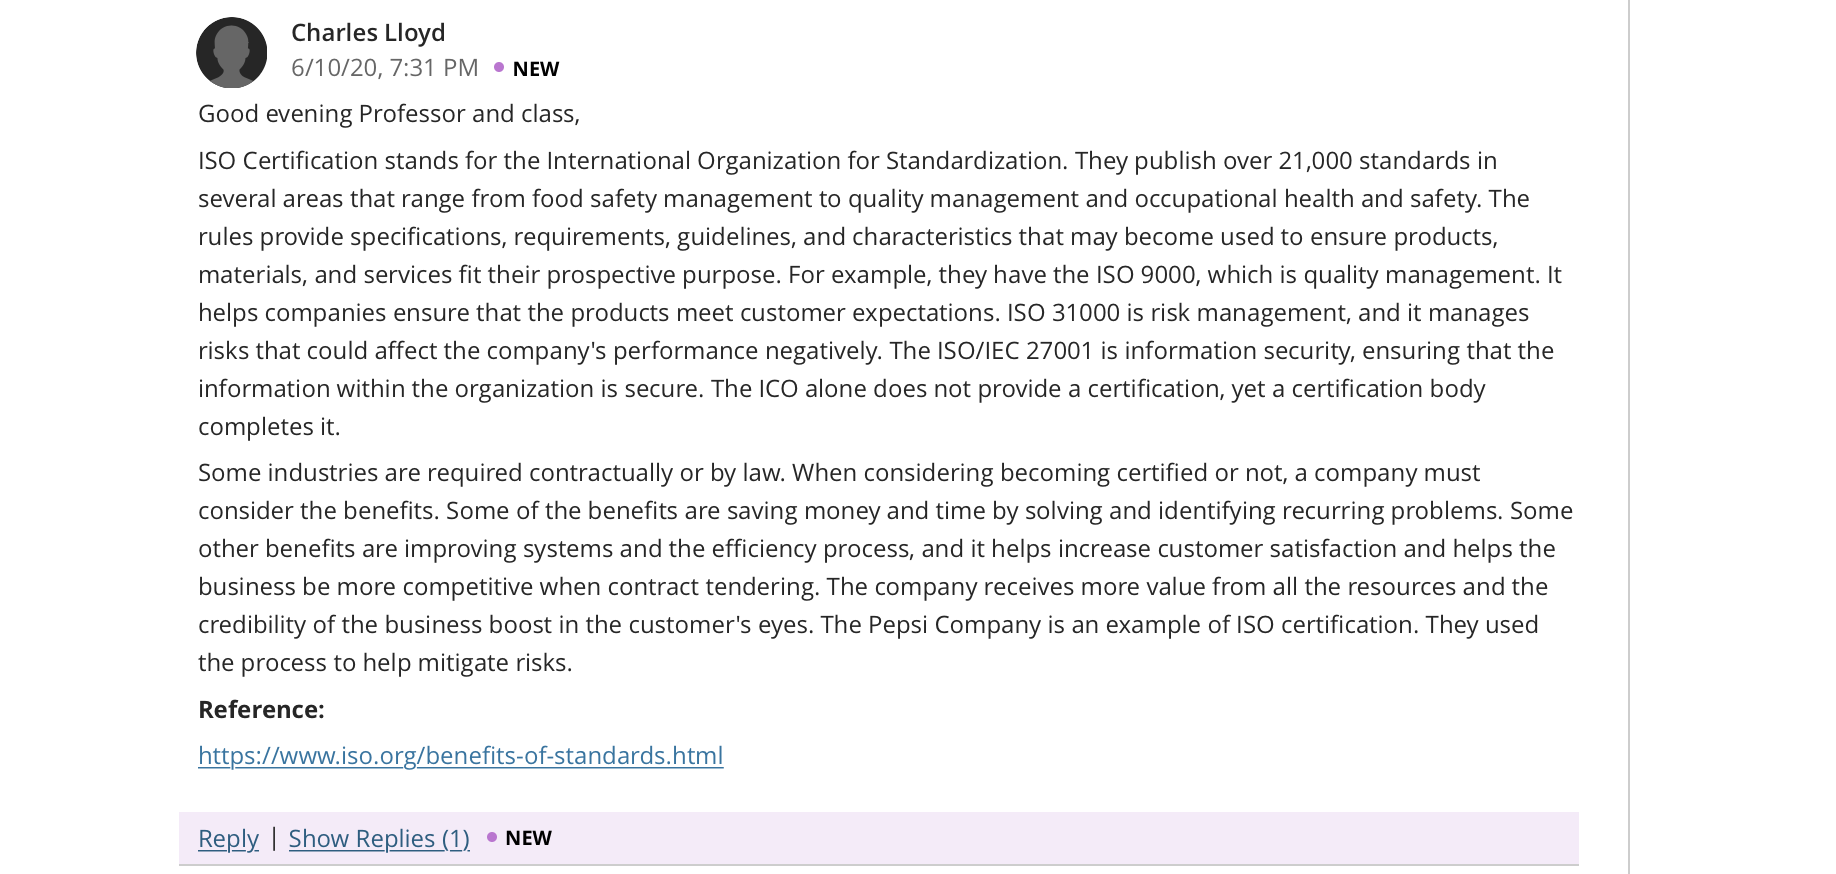Click empty area of the purple reply footer bar
1836x874 pixels.
(1060, 838)
